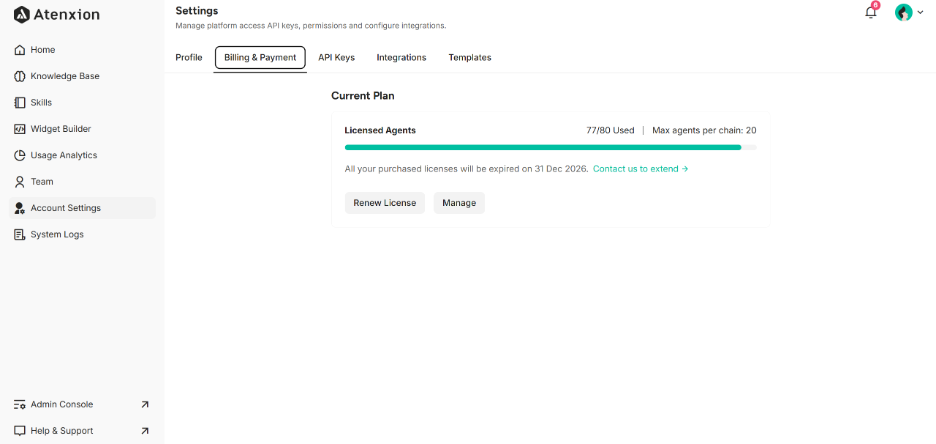
Task: Open the Admin Console link
Action: point(82,405)
